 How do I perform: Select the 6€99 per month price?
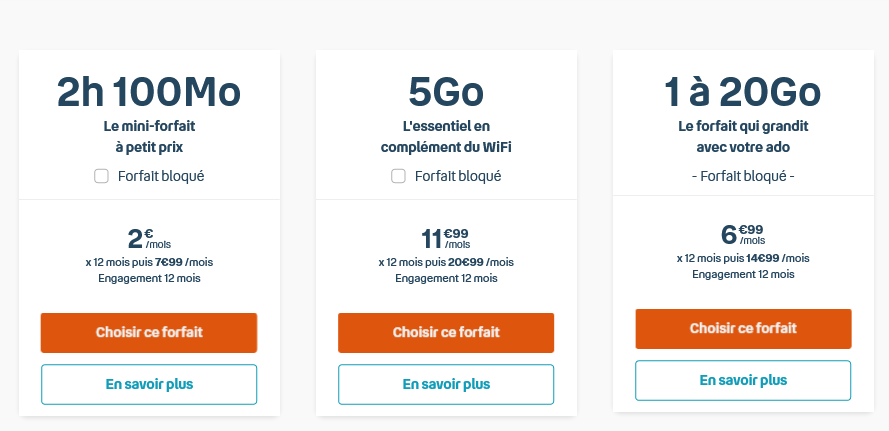(743, 234)
